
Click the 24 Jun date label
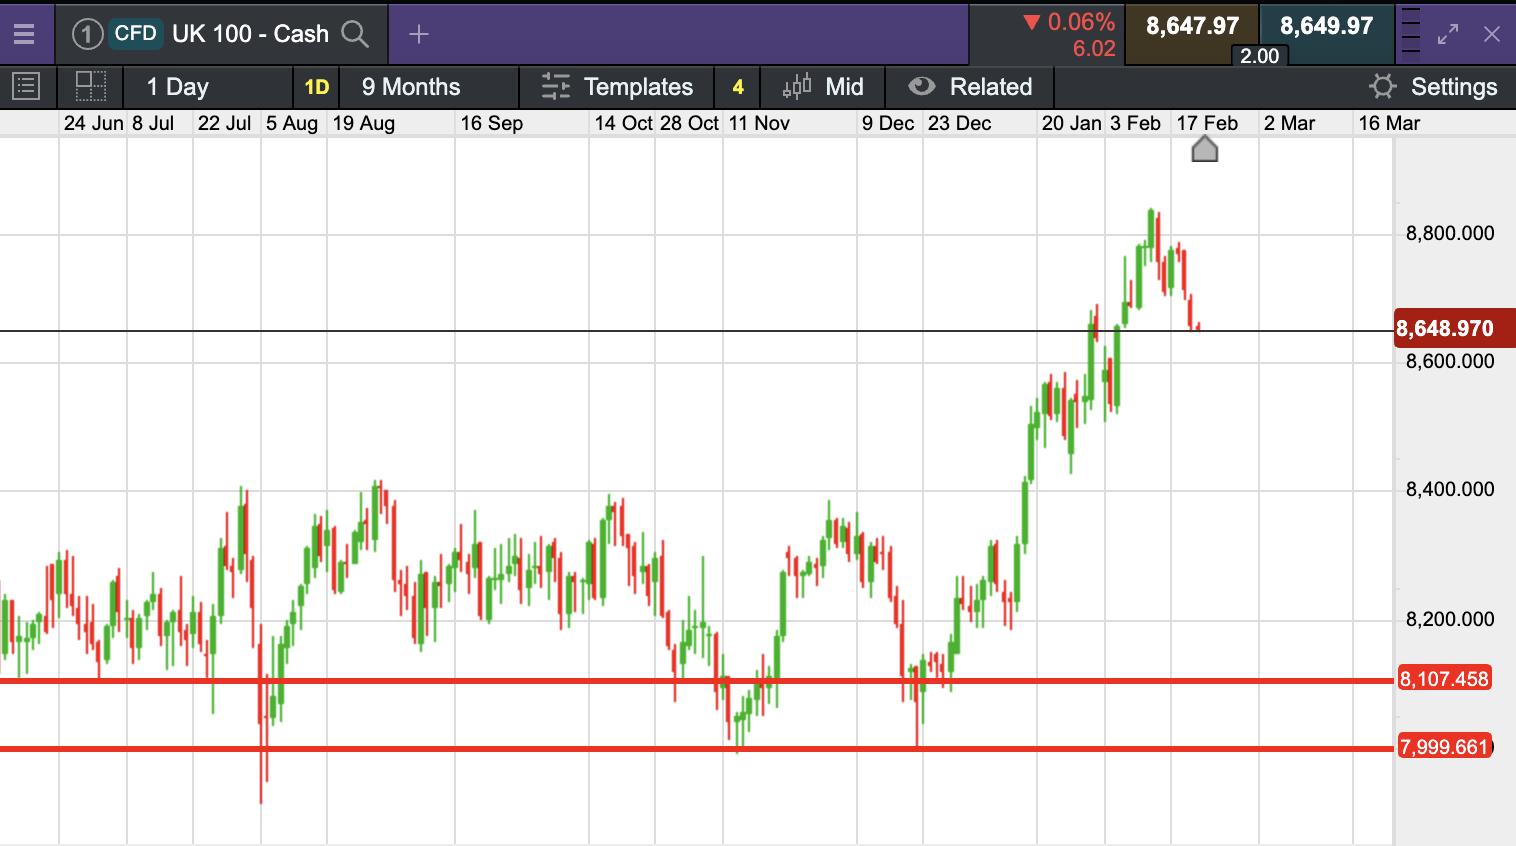click(x=94, y=123)
